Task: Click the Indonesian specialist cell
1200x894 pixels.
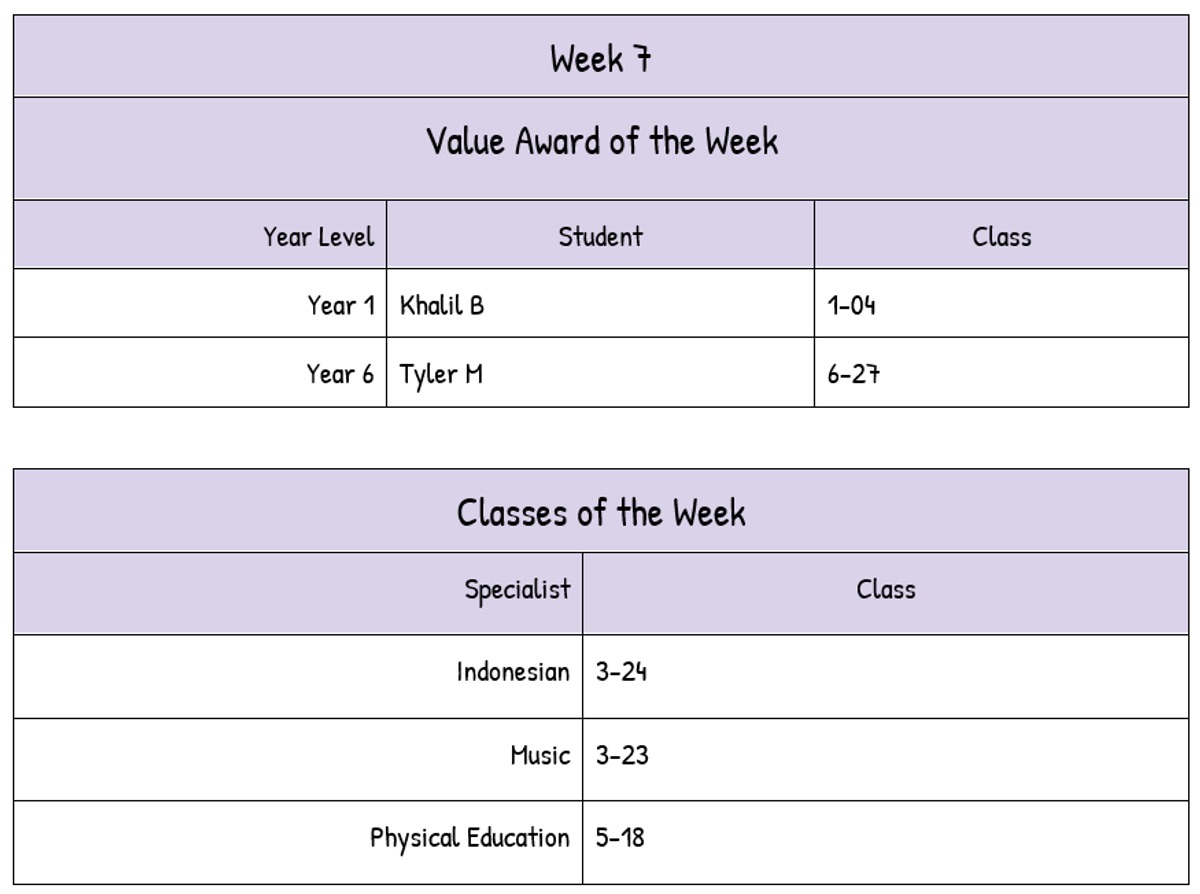Action: coord(513,671)
